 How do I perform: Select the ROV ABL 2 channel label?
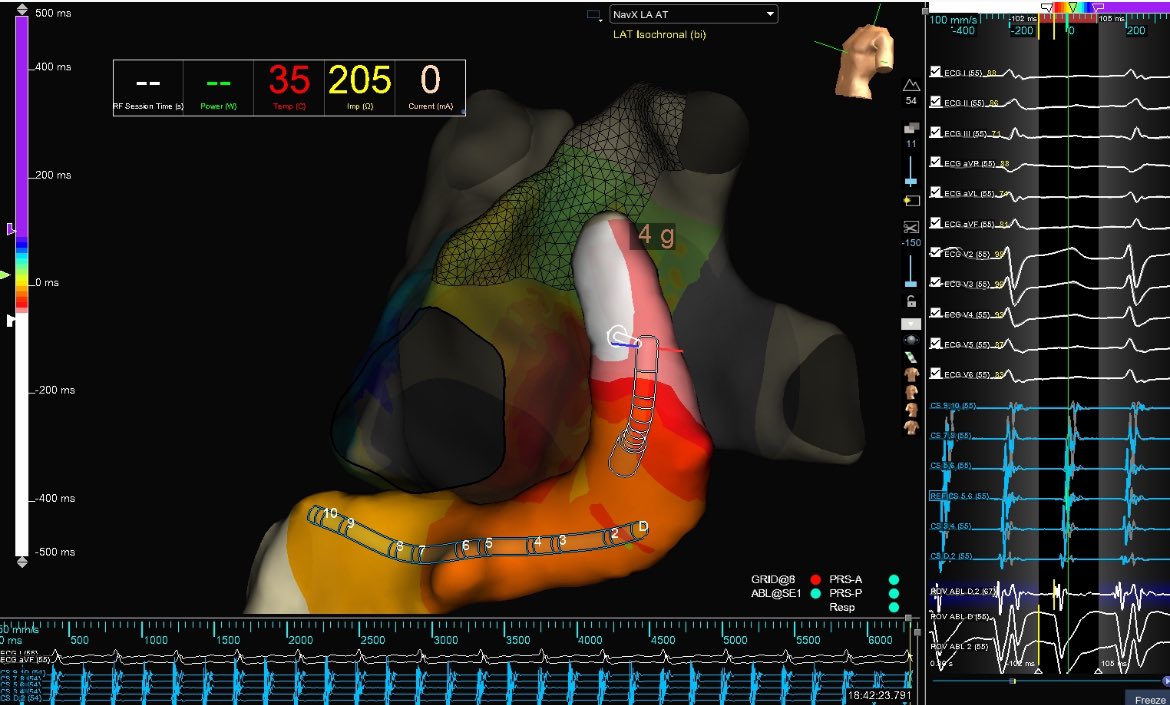(x=959, y=646)
